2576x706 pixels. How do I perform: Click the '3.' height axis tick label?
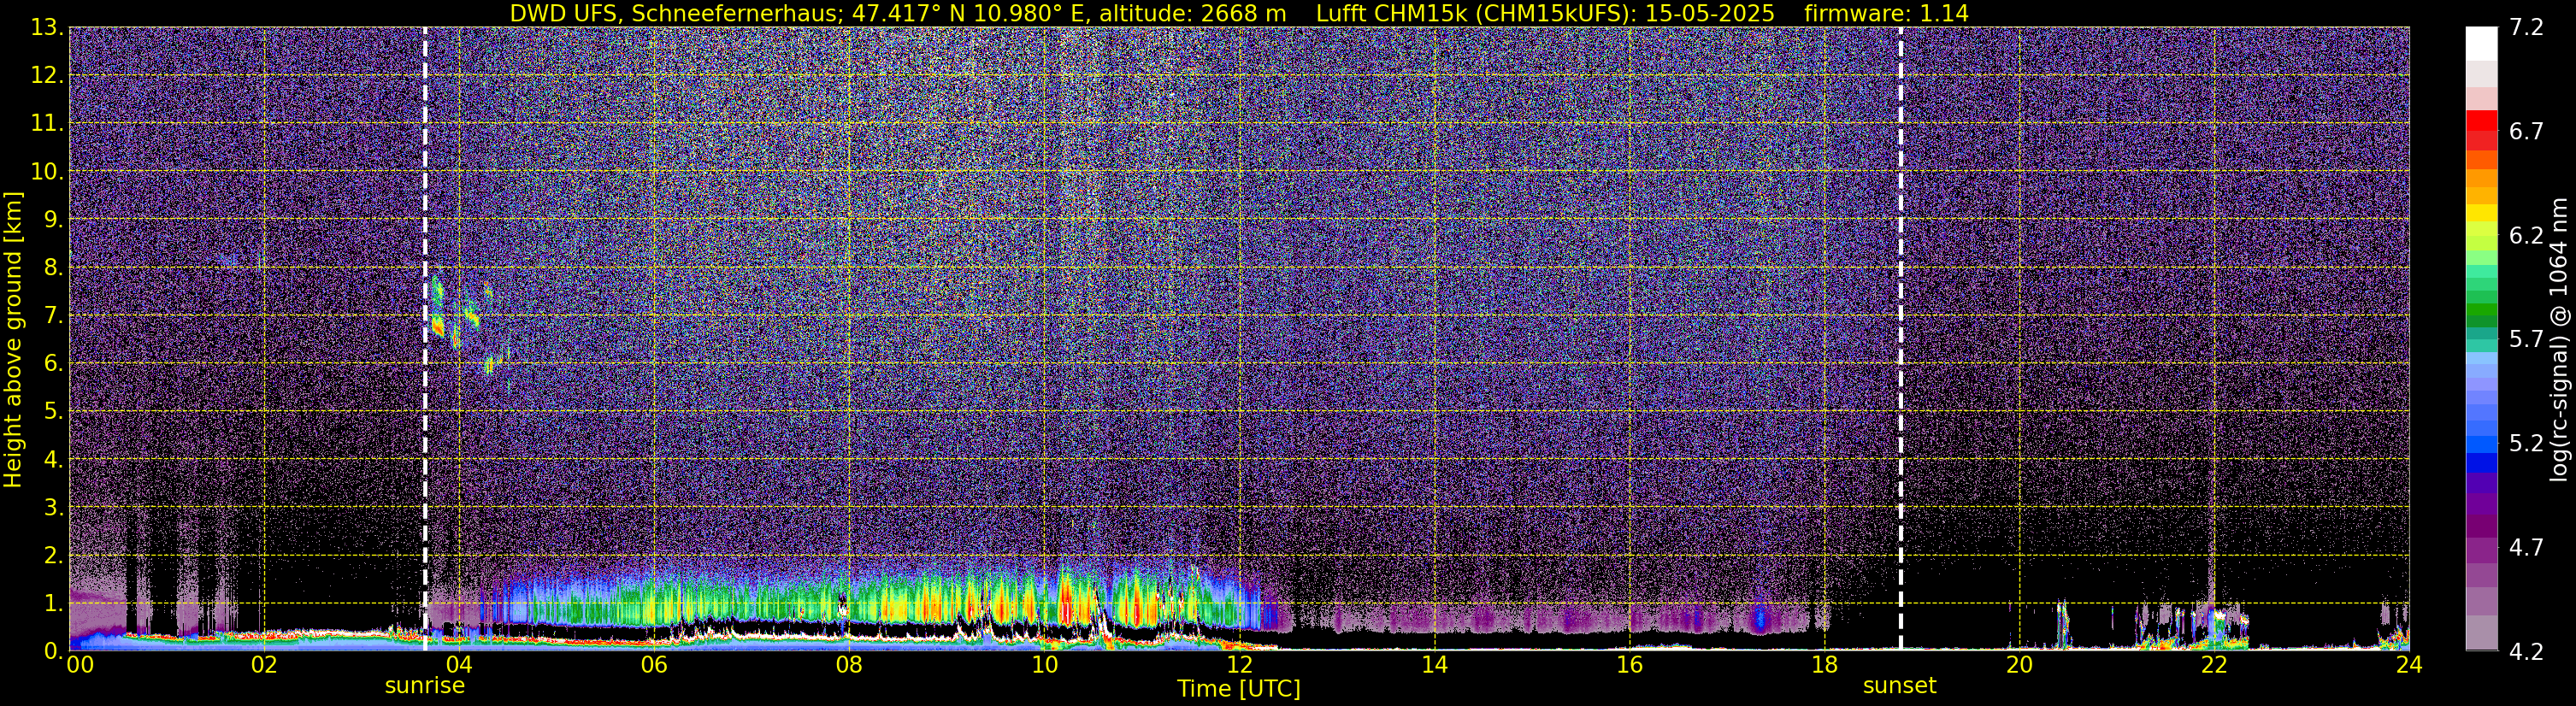(54, 507)
